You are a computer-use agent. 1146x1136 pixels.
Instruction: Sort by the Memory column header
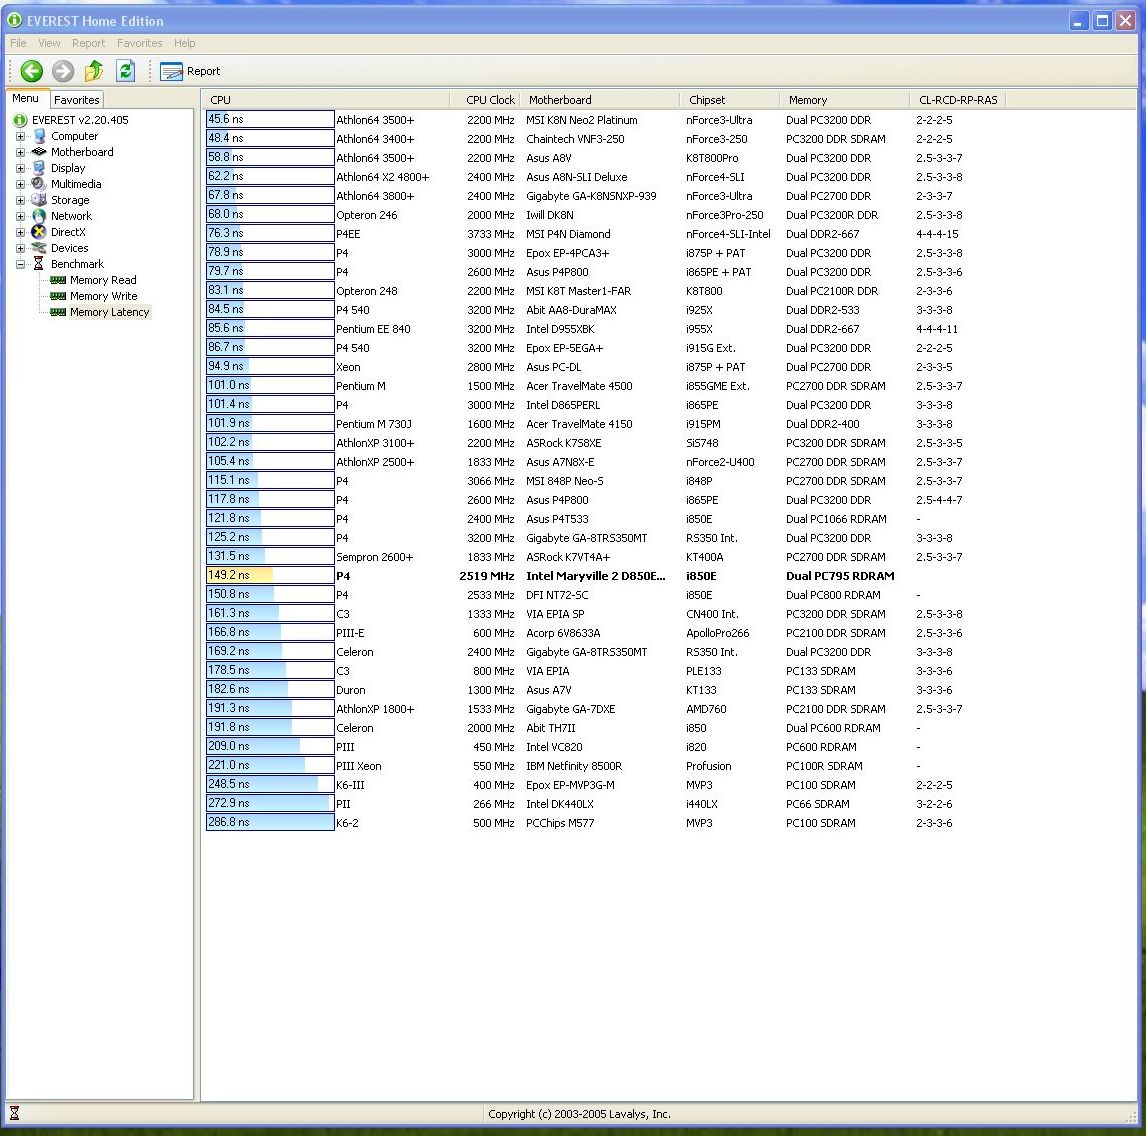pyautogui.click(x=844, y=100)
